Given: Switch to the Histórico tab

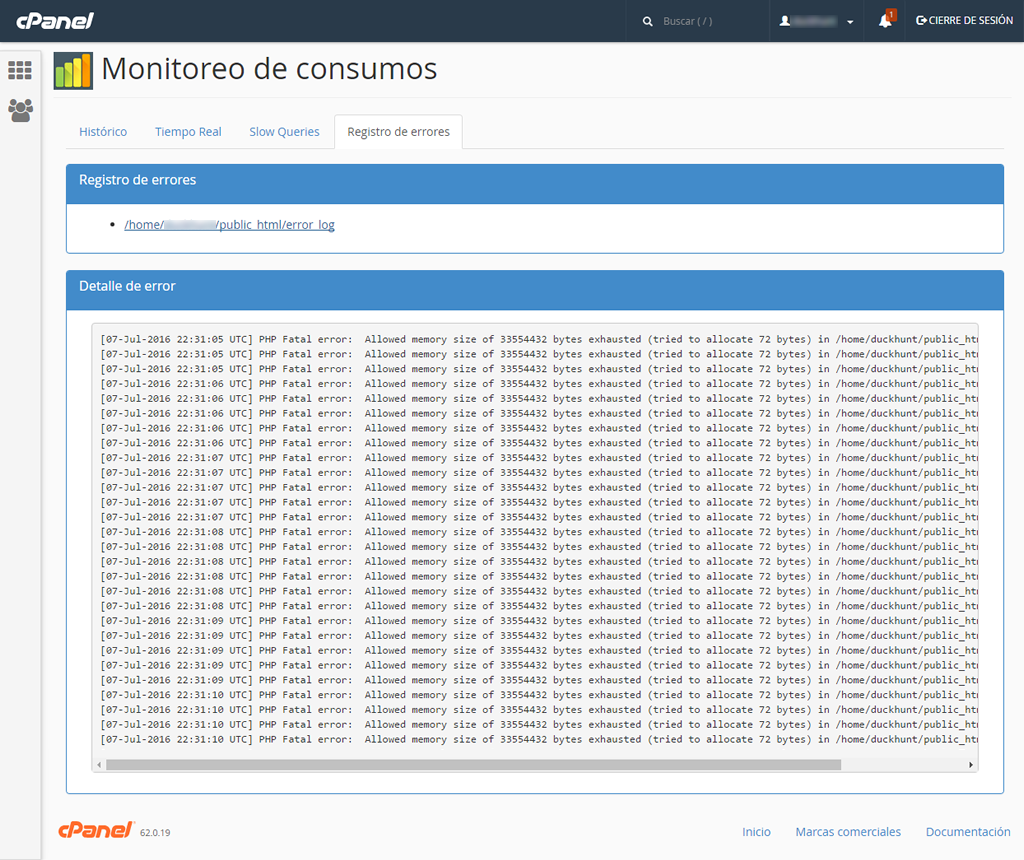Looking at the screenshot, I should (103, 132).
